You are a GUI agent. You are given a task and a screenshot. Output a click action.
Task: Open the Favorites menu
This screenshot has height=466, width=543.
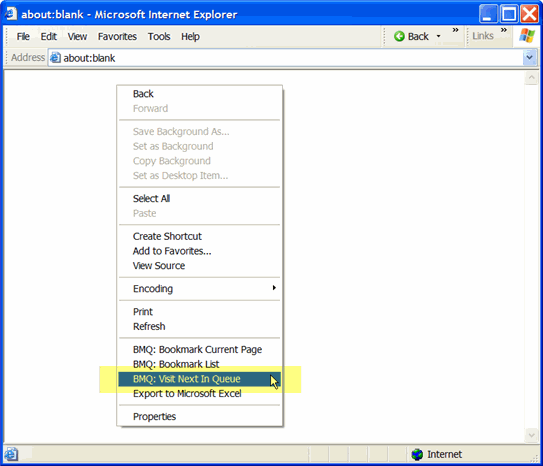(x=117, y=36)
